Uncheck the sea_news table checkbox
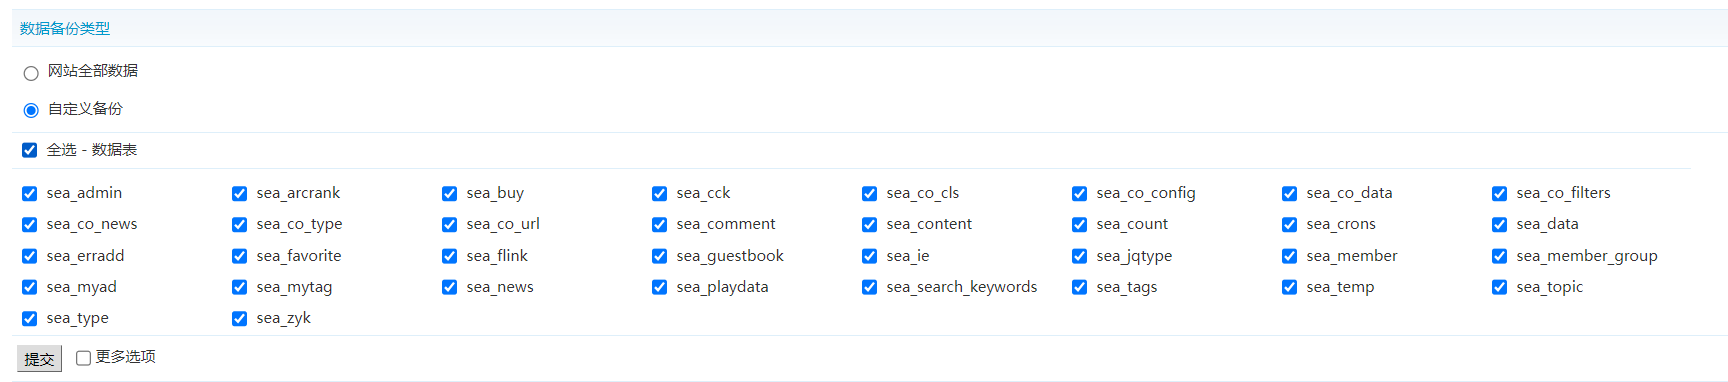 click(450, 288)
